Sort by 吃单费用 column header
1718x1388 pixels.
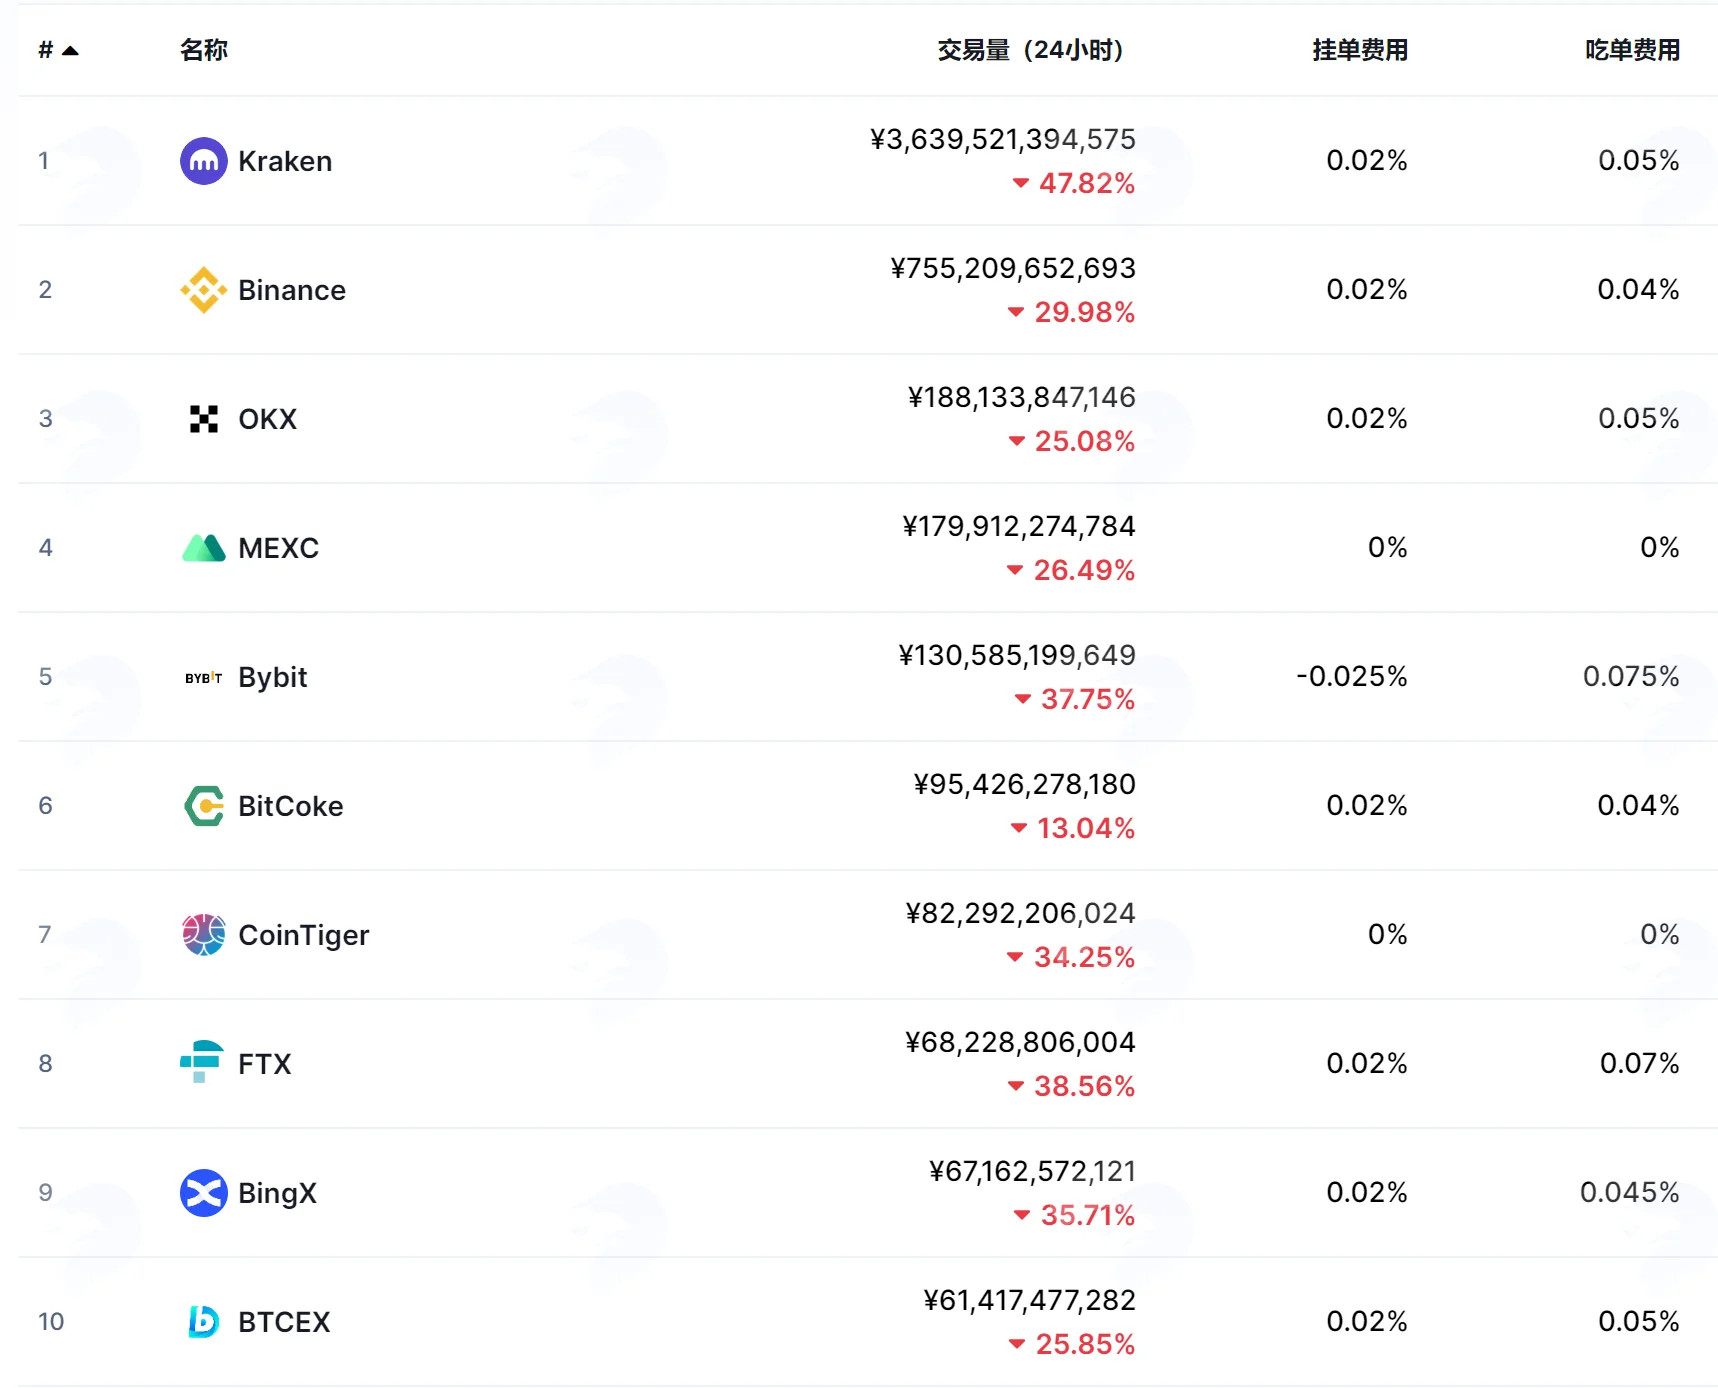point(1632,50)
